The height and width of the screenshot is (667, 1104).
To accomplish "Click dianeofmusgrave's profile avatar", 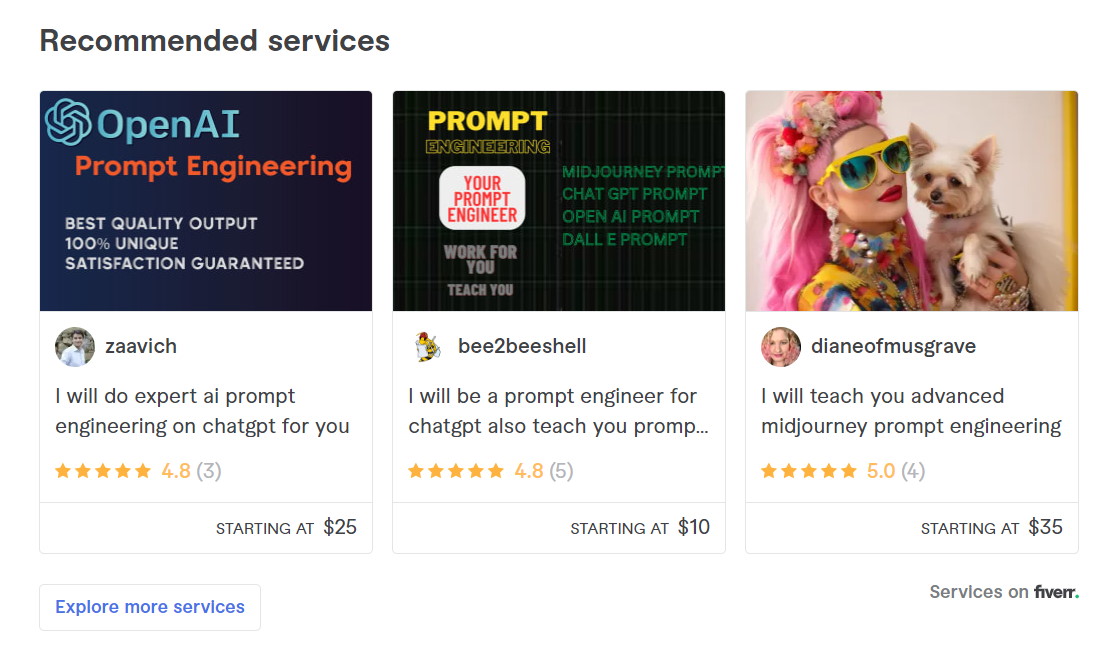I will click(781, 347).
